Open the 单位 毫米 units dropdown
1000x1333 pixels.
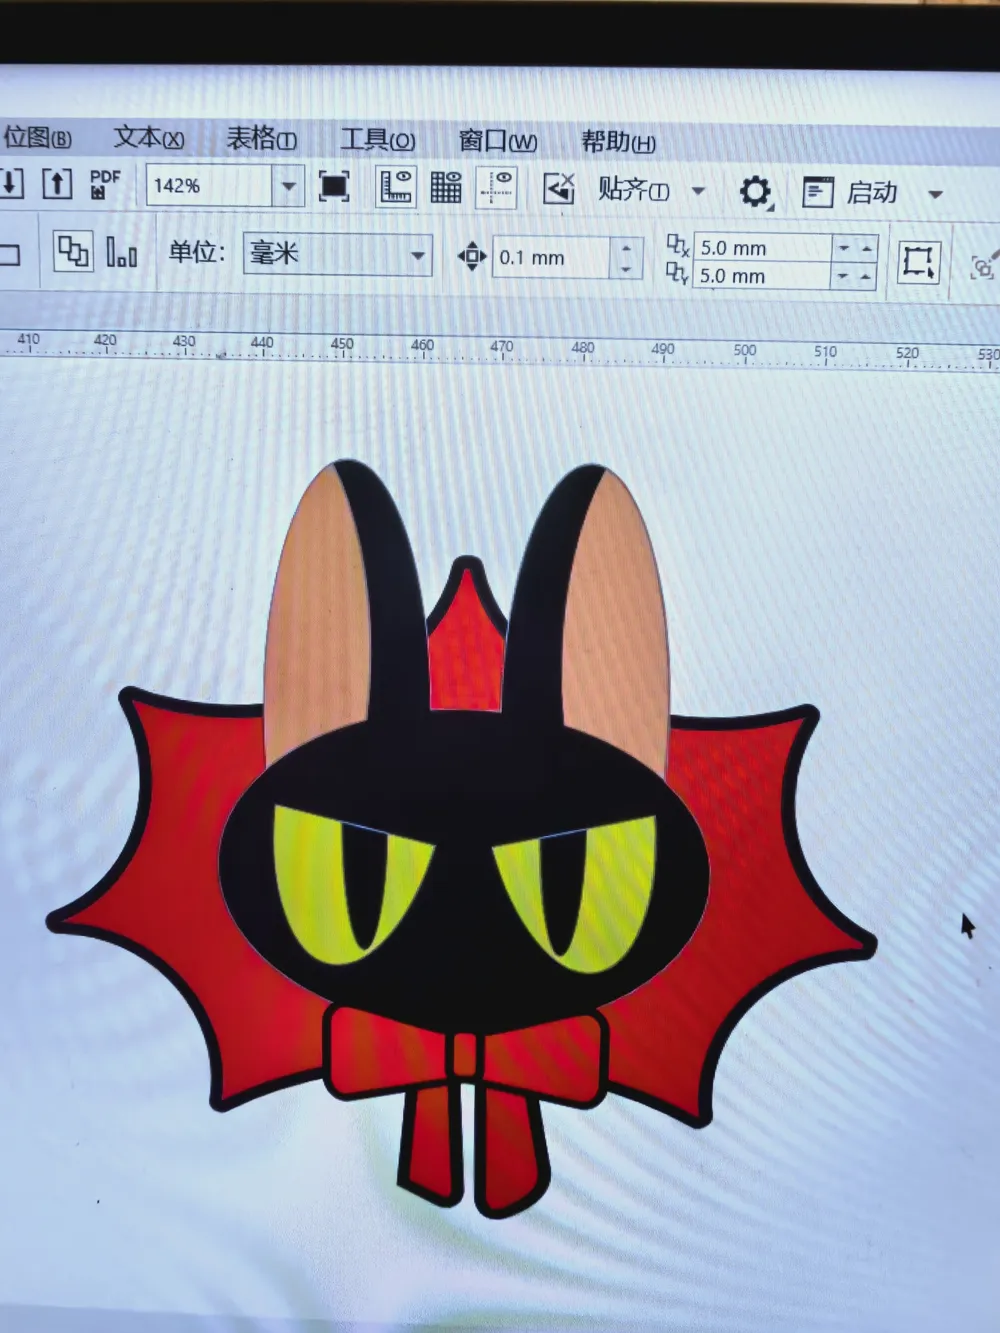338,254
